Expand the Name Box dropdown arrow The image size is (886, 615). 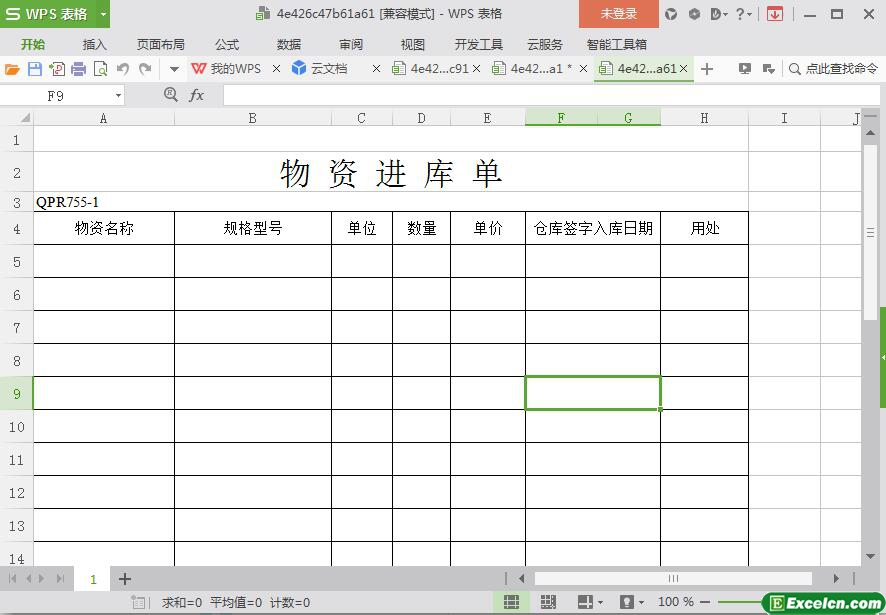click(118, 96)
